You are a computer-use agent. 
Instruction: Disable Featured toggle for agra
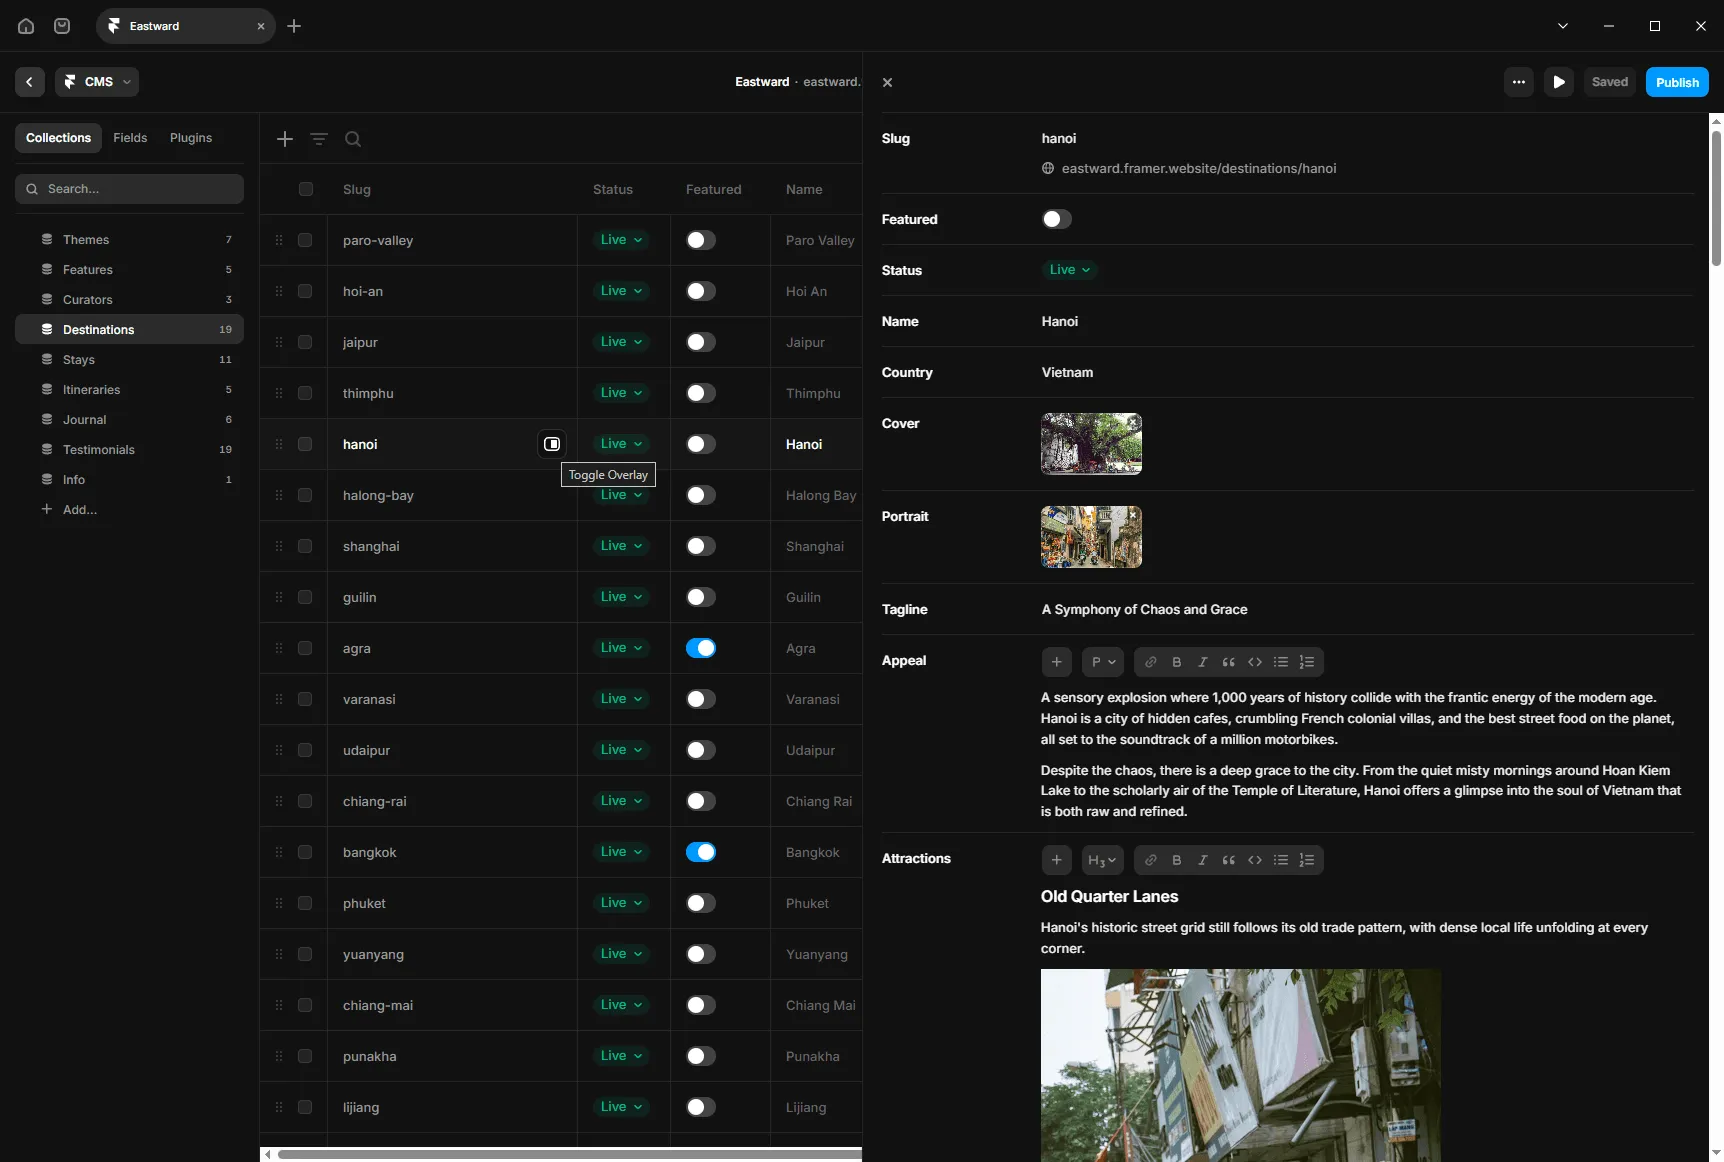(701, 648)
